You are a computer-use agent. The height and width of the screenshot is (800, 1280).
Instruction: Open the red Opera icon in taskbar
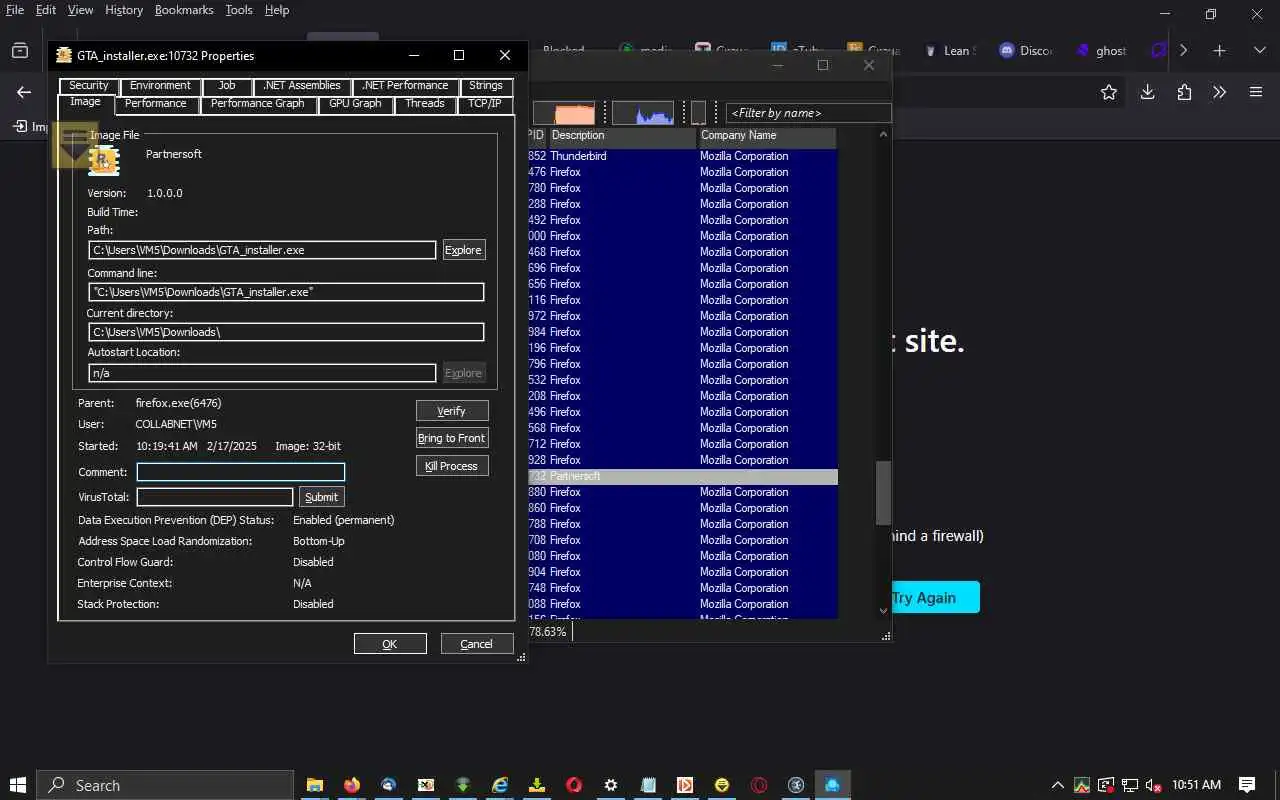pyautogui.click(x=574, y=785)
